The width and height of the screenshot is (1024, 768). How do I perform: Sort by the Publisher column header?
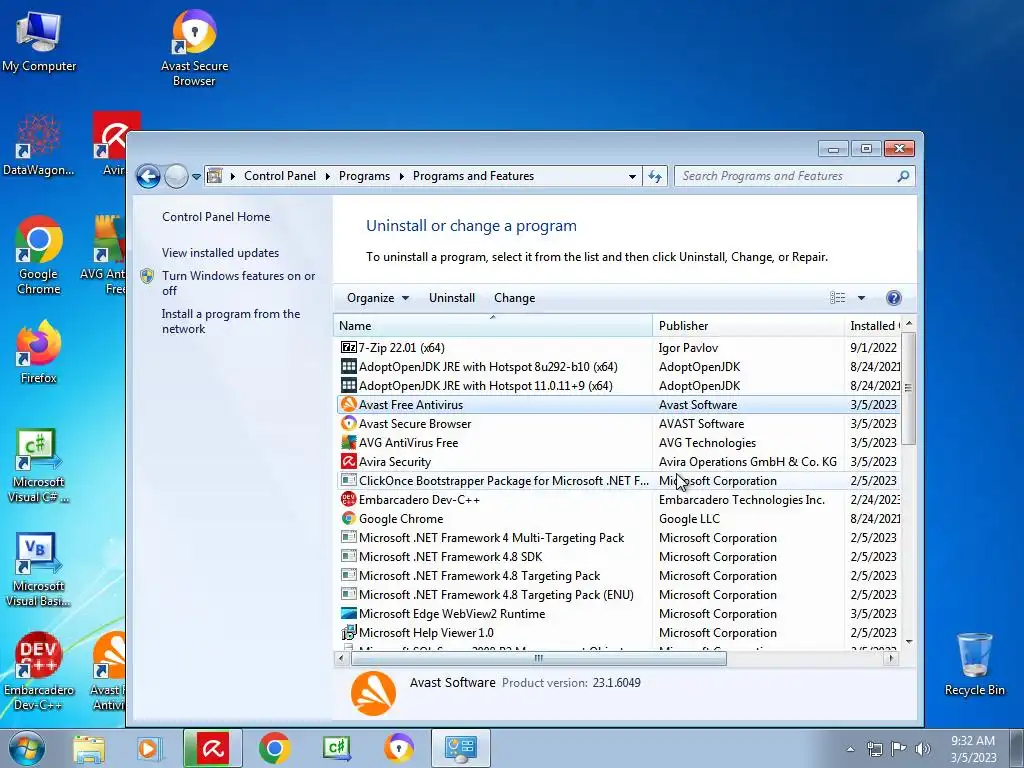748,325
